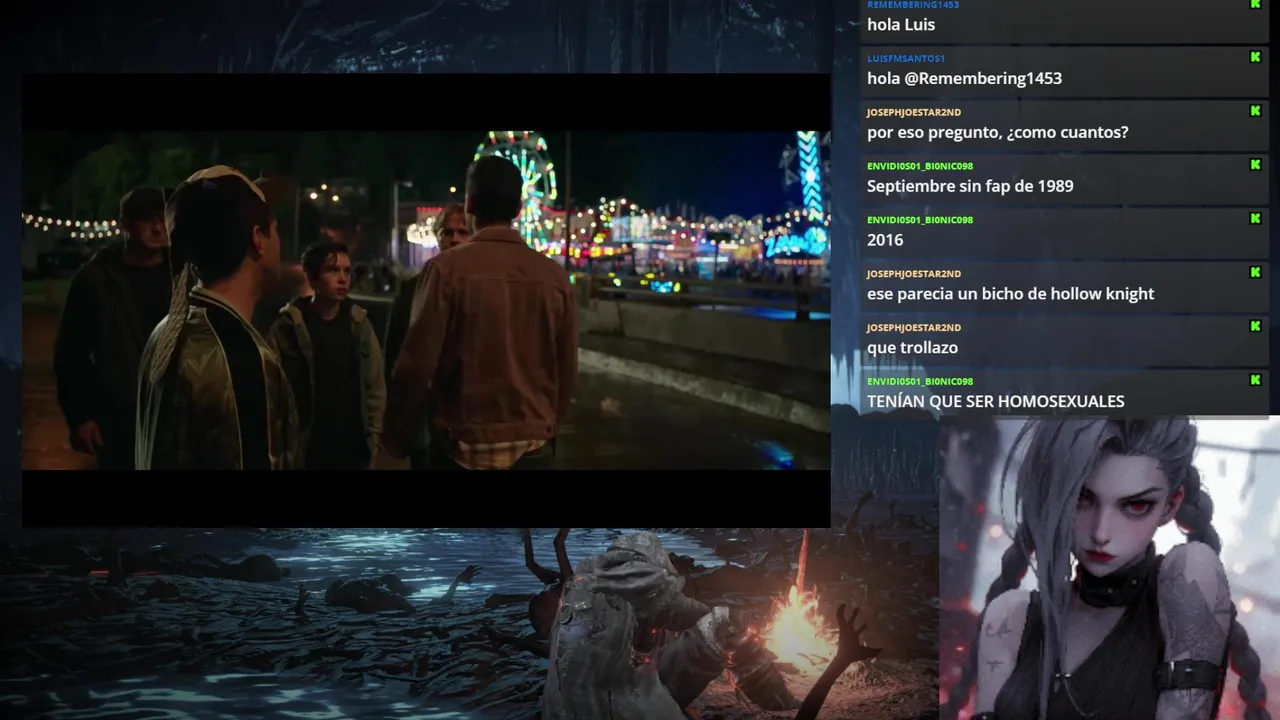This screenshot has height=720, width=1280.
Task: Click username ENVIDI0S01_BI0NIC098 above "2016"
Action: tap(920, 220)
